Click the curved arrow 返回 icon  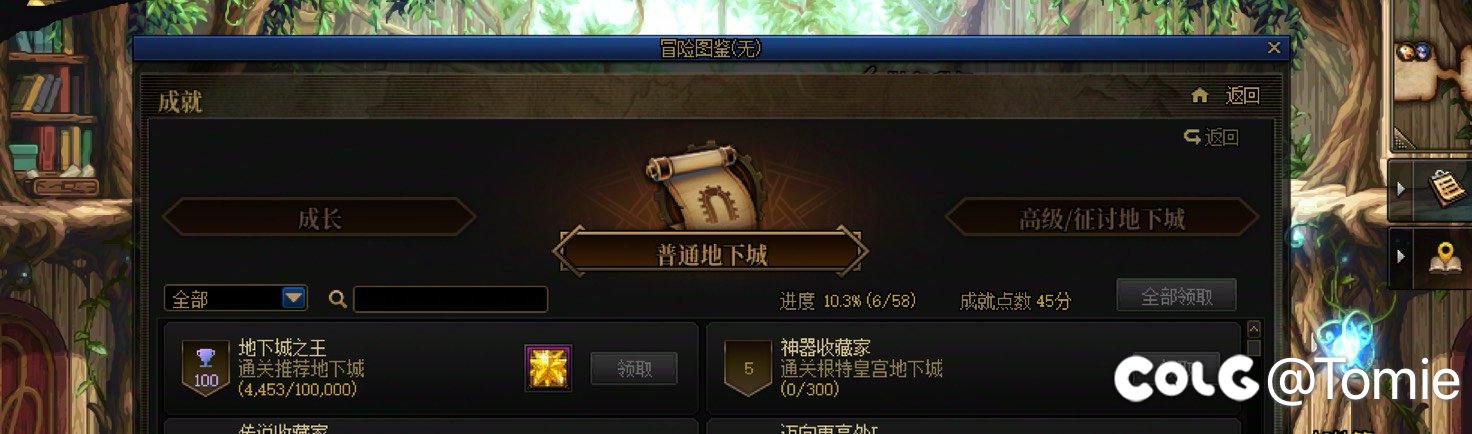click(1192, 137)
